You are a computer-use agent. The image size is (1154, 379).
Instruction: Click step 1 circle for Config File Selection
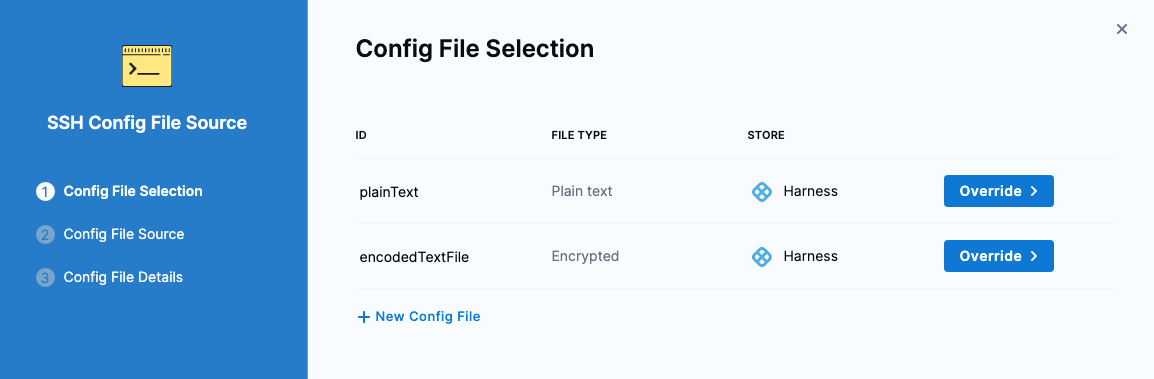[x=46, y=192]
